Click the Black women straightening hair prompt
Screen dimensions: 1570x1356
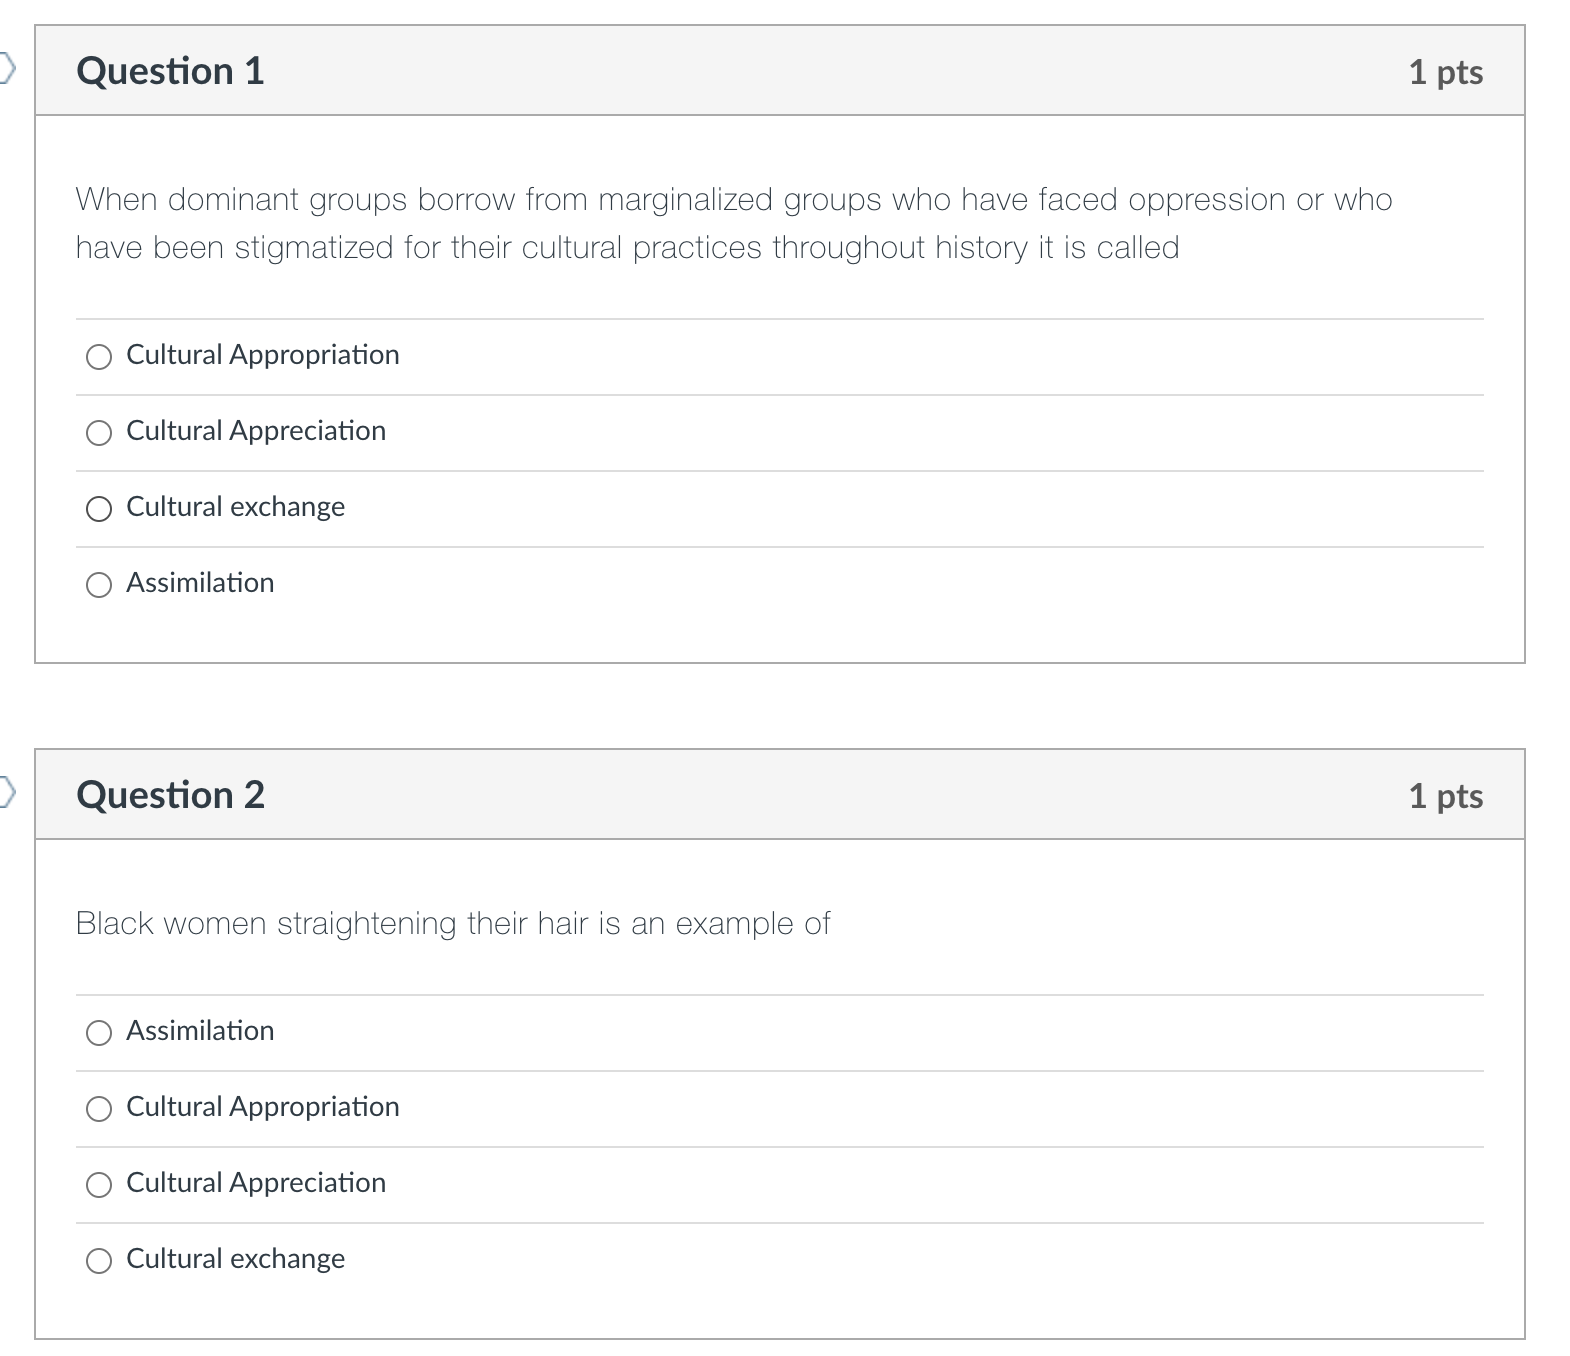pyautogui.click(x=453, y=923)
